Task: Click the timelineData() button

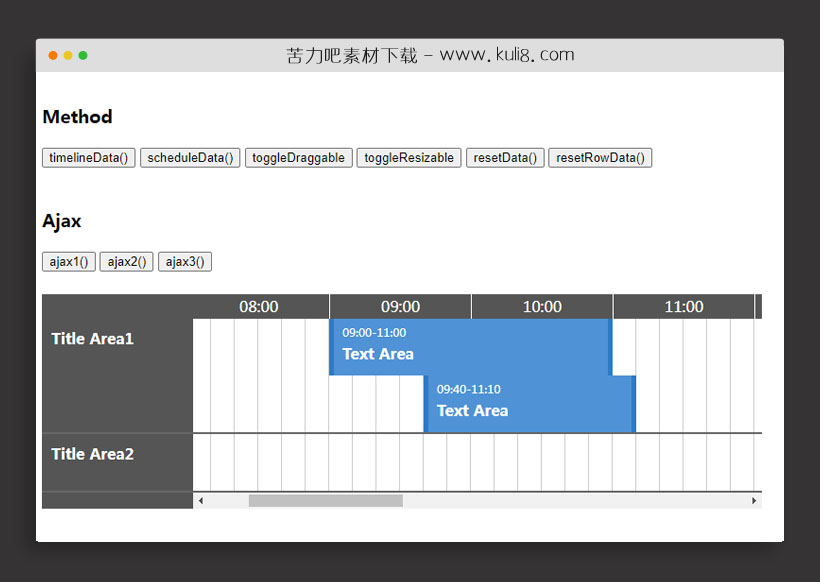Action: (x=89, y=158)
